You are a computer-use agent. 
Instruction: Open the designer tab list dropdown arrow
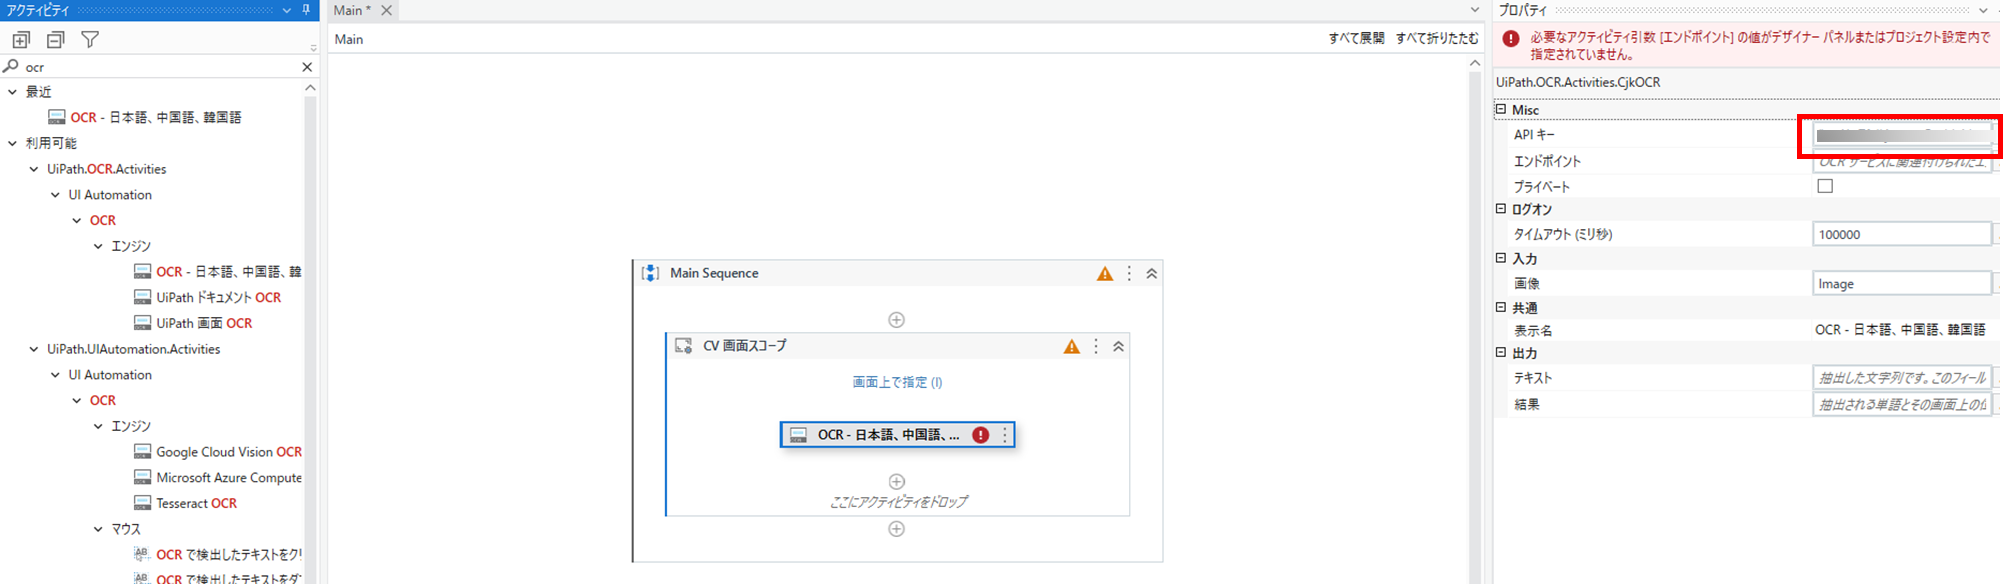point(1475,10)
